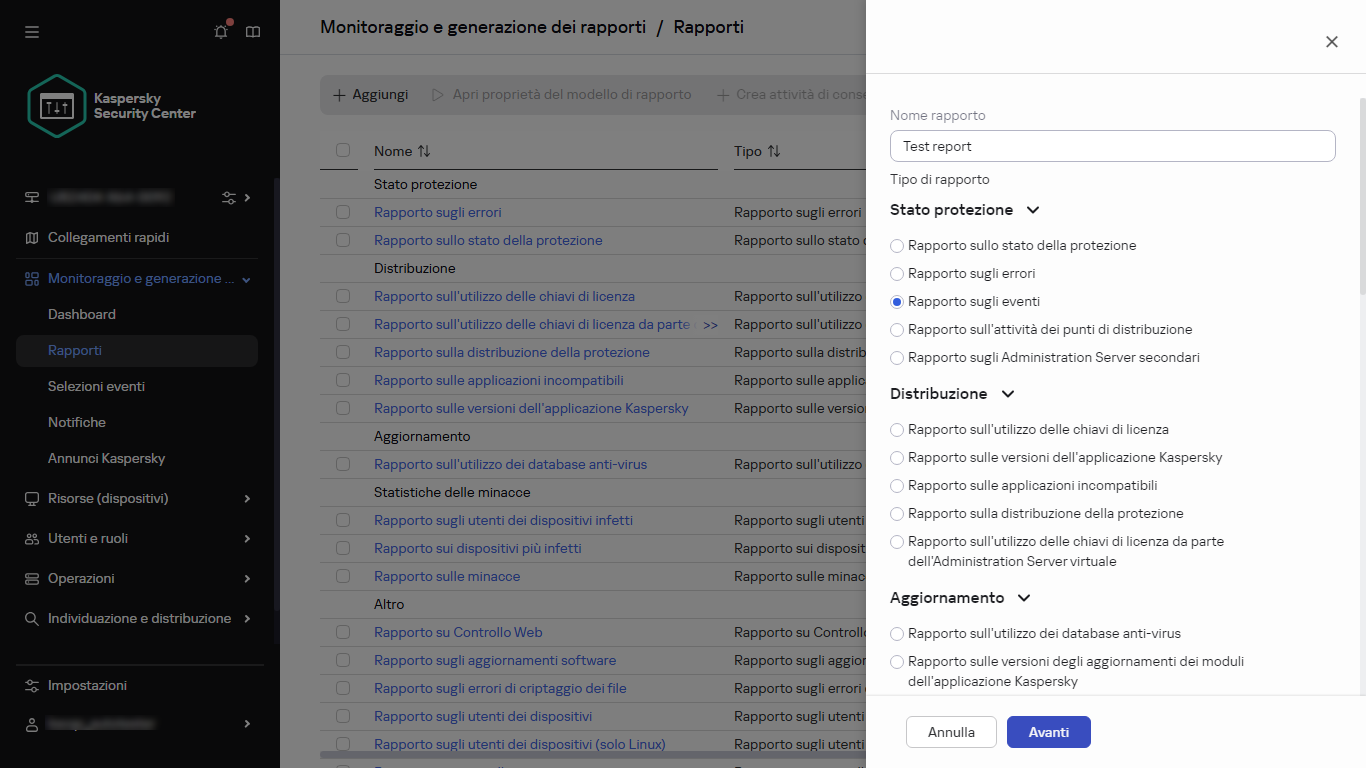This screenshot has width=1366, height=768.
Task: Collapse the Stato protezione section
Action: (x=1033, y=210)
